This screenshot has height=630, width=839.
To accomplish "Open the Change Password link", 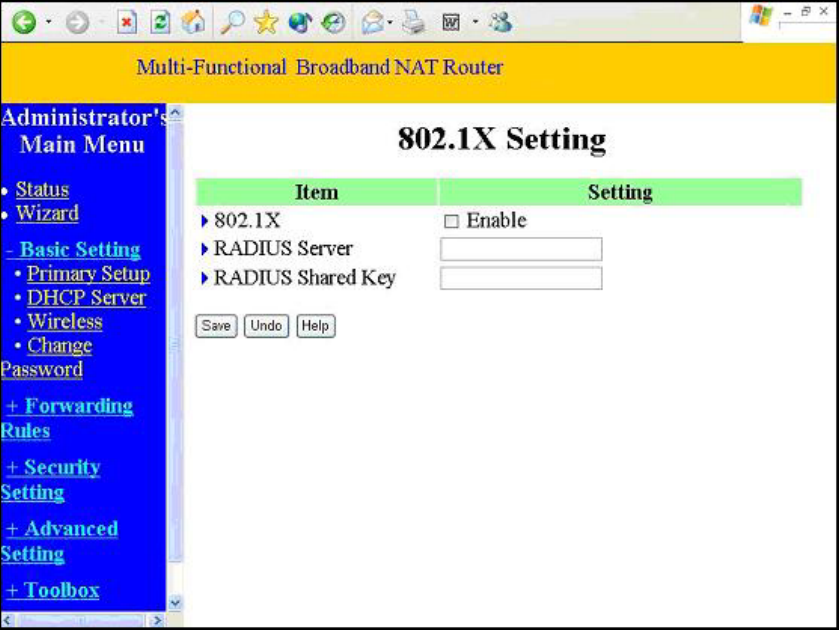I will (x=47, y=358).
